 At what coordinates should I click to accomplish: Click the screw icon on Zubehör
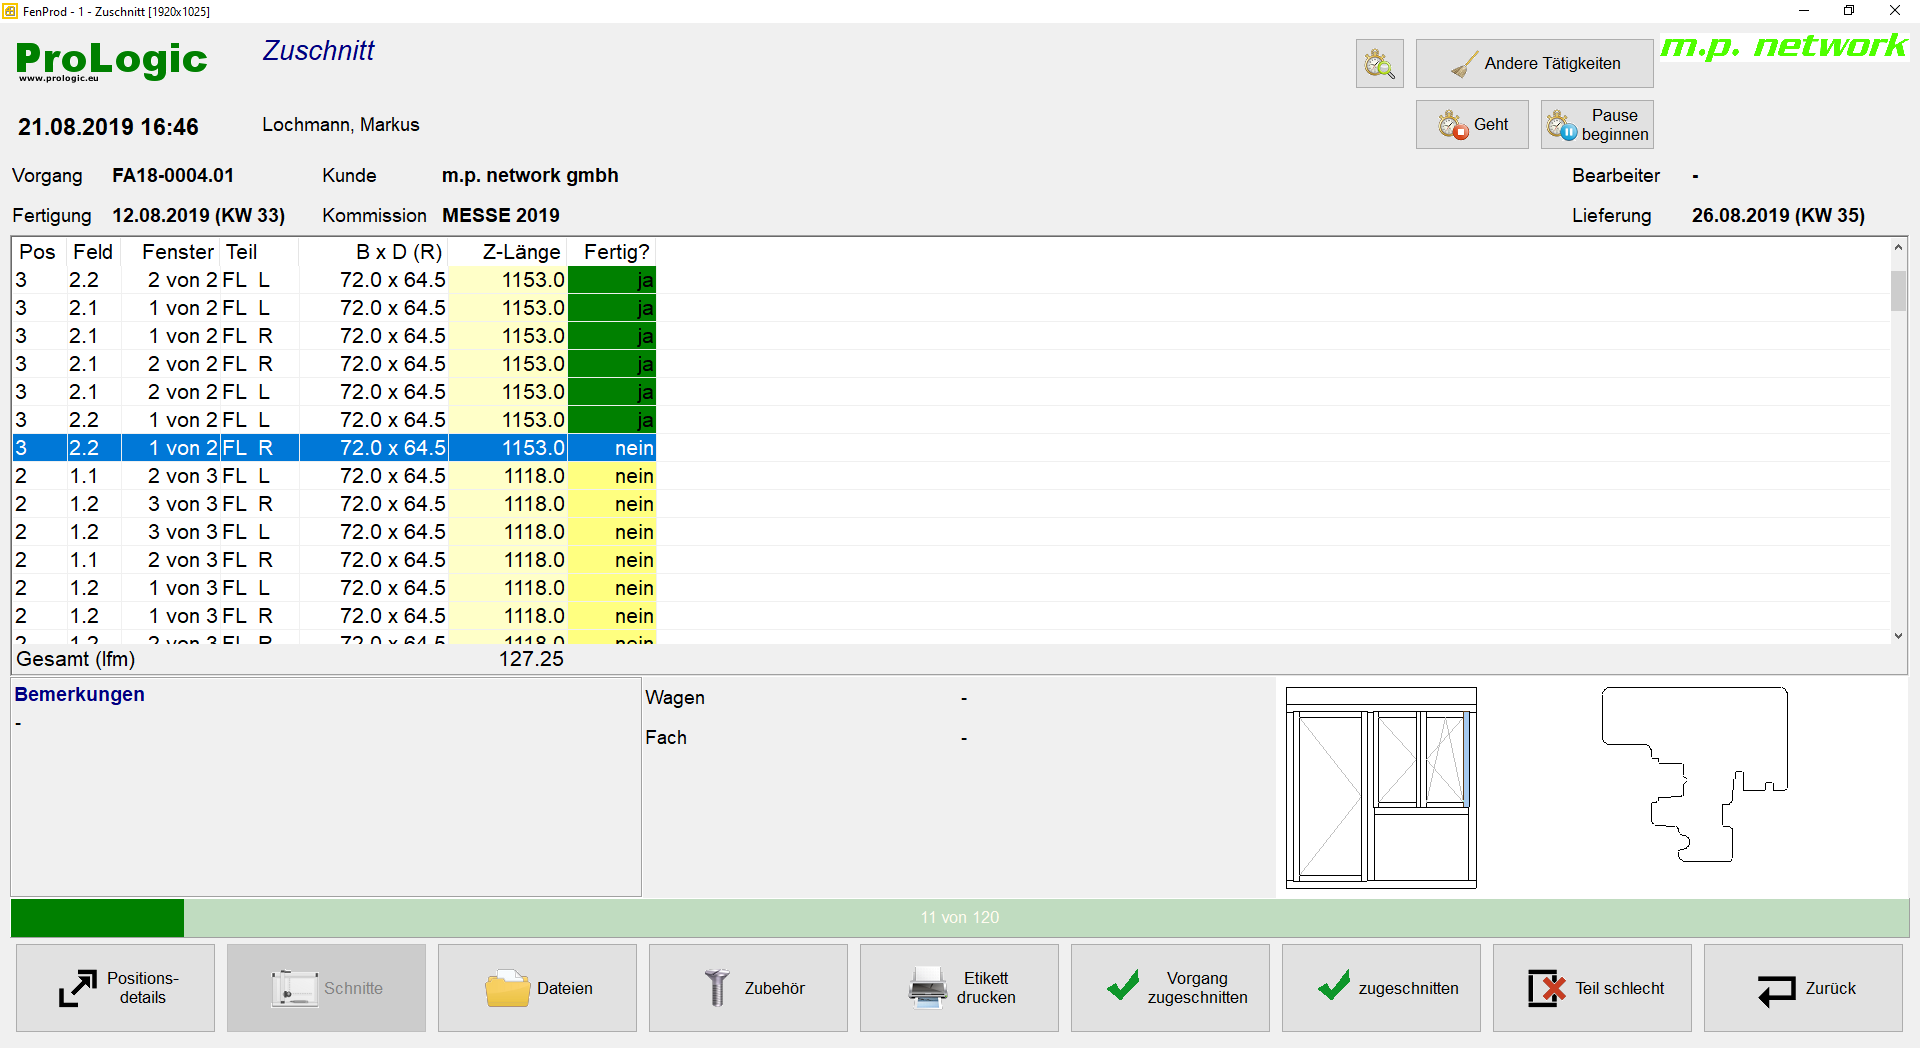(x=714, y=987)
